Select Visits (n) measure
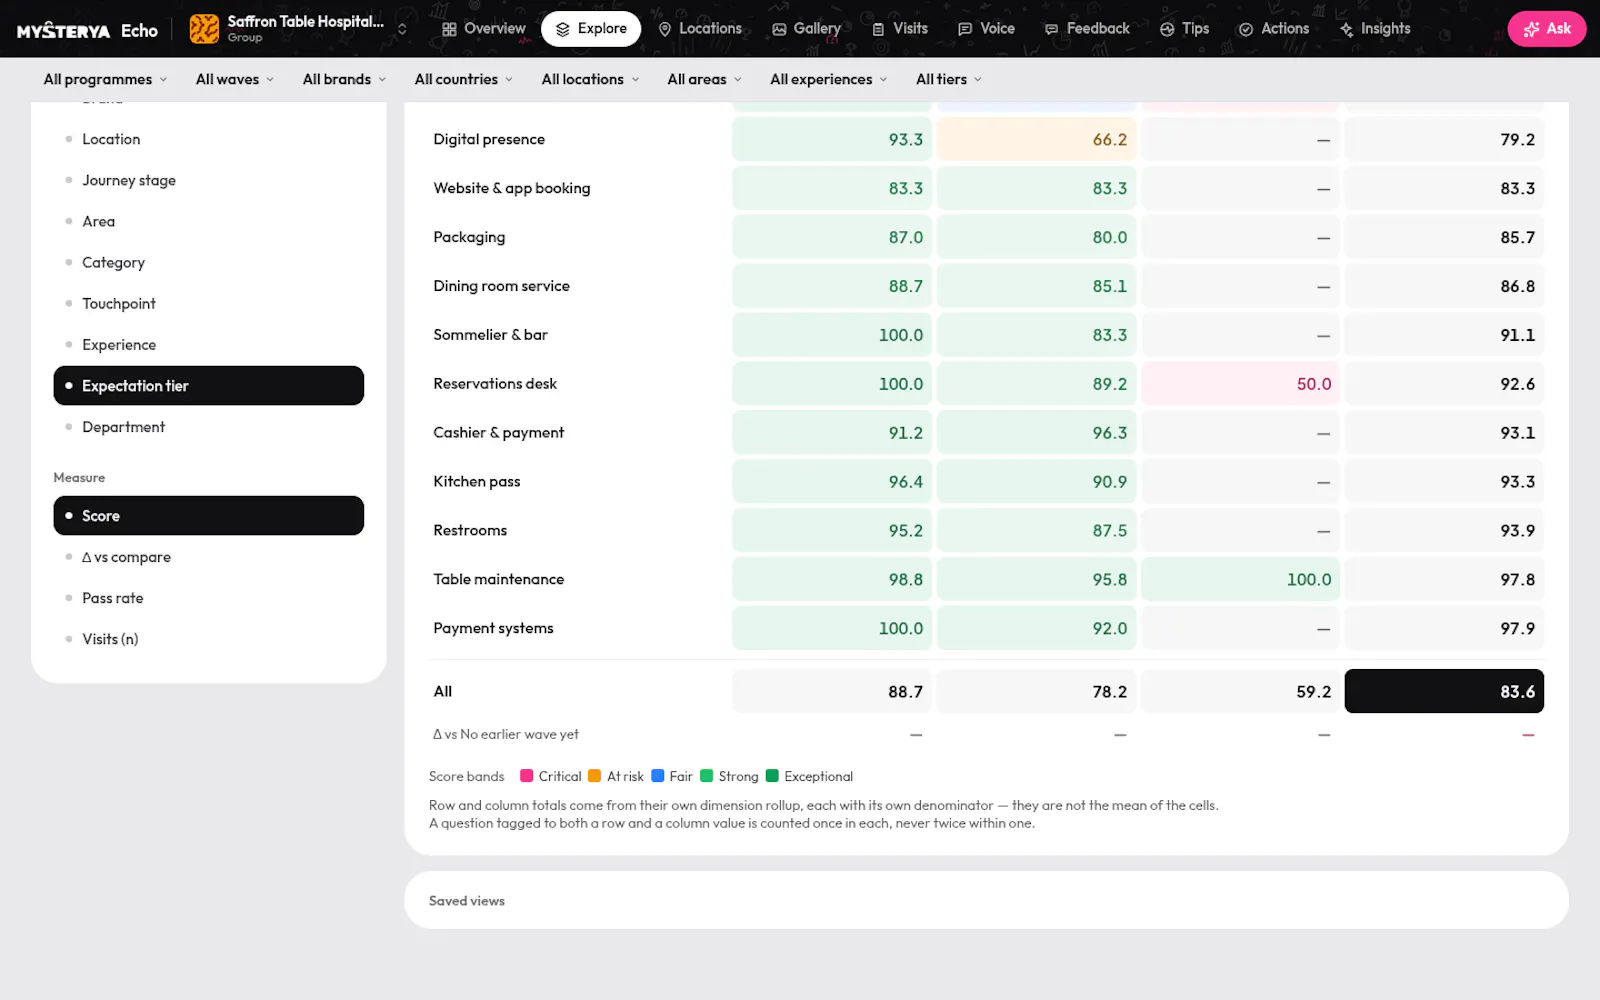The height and width of the screenshot is (1000, 1600). (x=208, y=639)
